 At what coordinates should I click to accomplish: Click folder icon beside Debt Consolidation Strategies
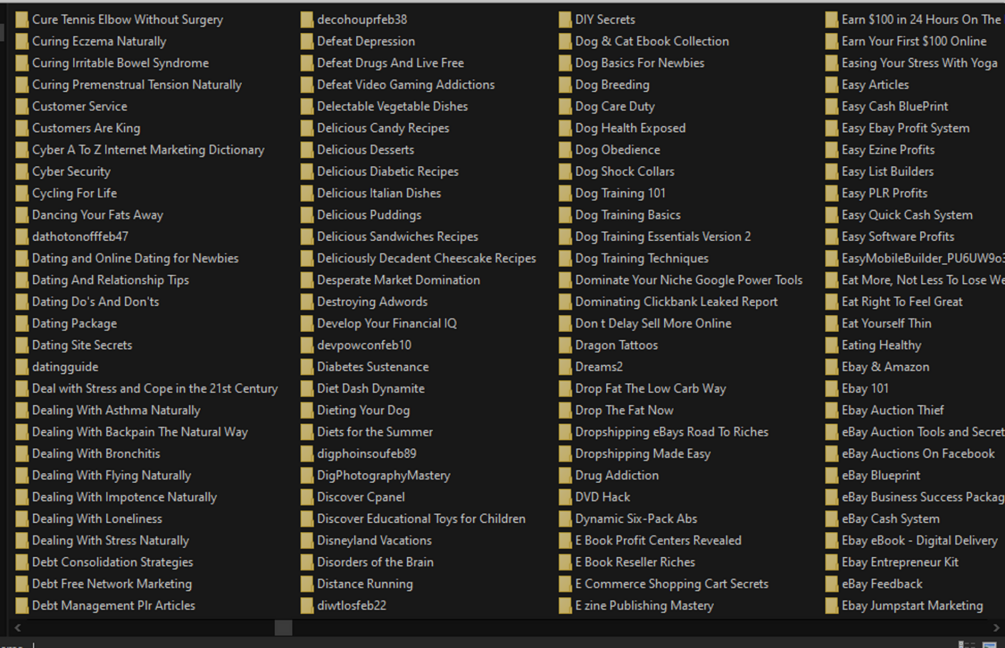click(x=22, y=562)
